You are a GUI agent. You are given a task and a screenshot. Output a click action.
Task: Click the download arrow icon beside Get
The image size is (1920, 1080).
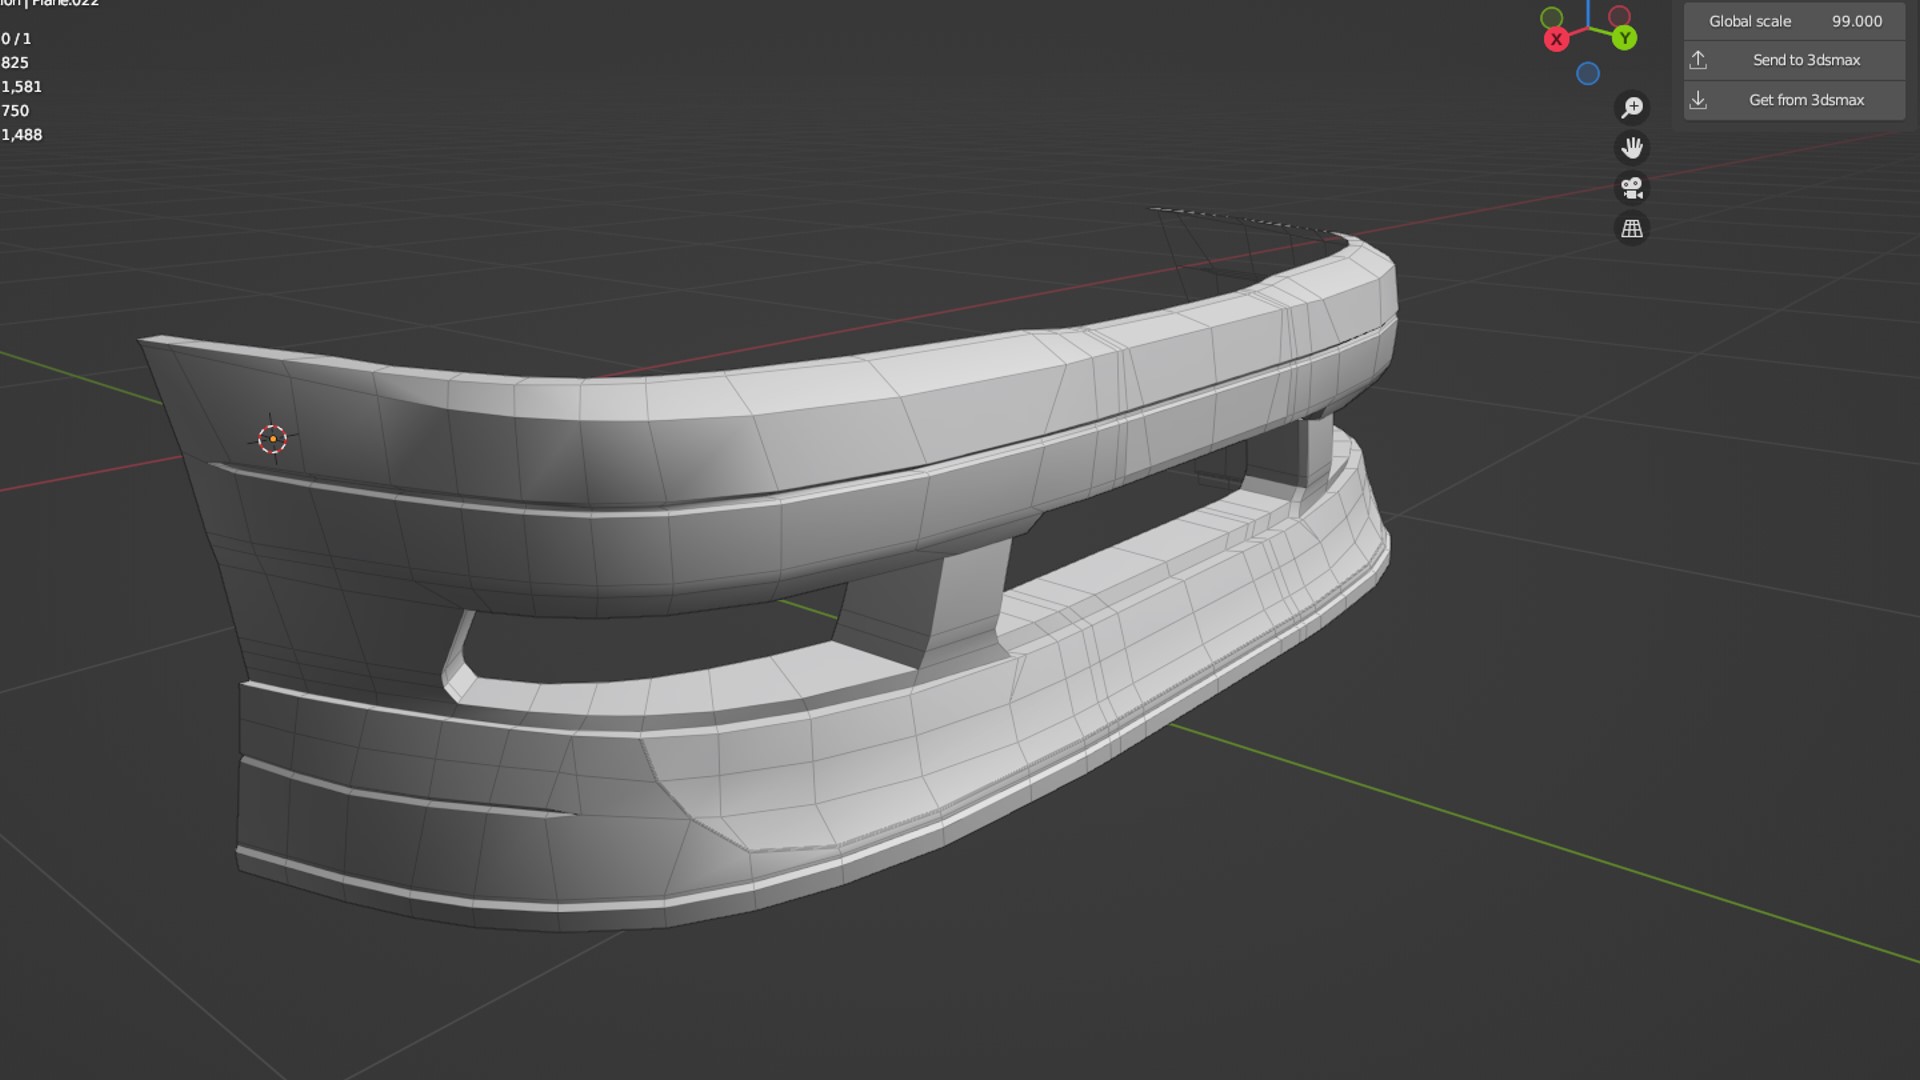(1698, 100)
